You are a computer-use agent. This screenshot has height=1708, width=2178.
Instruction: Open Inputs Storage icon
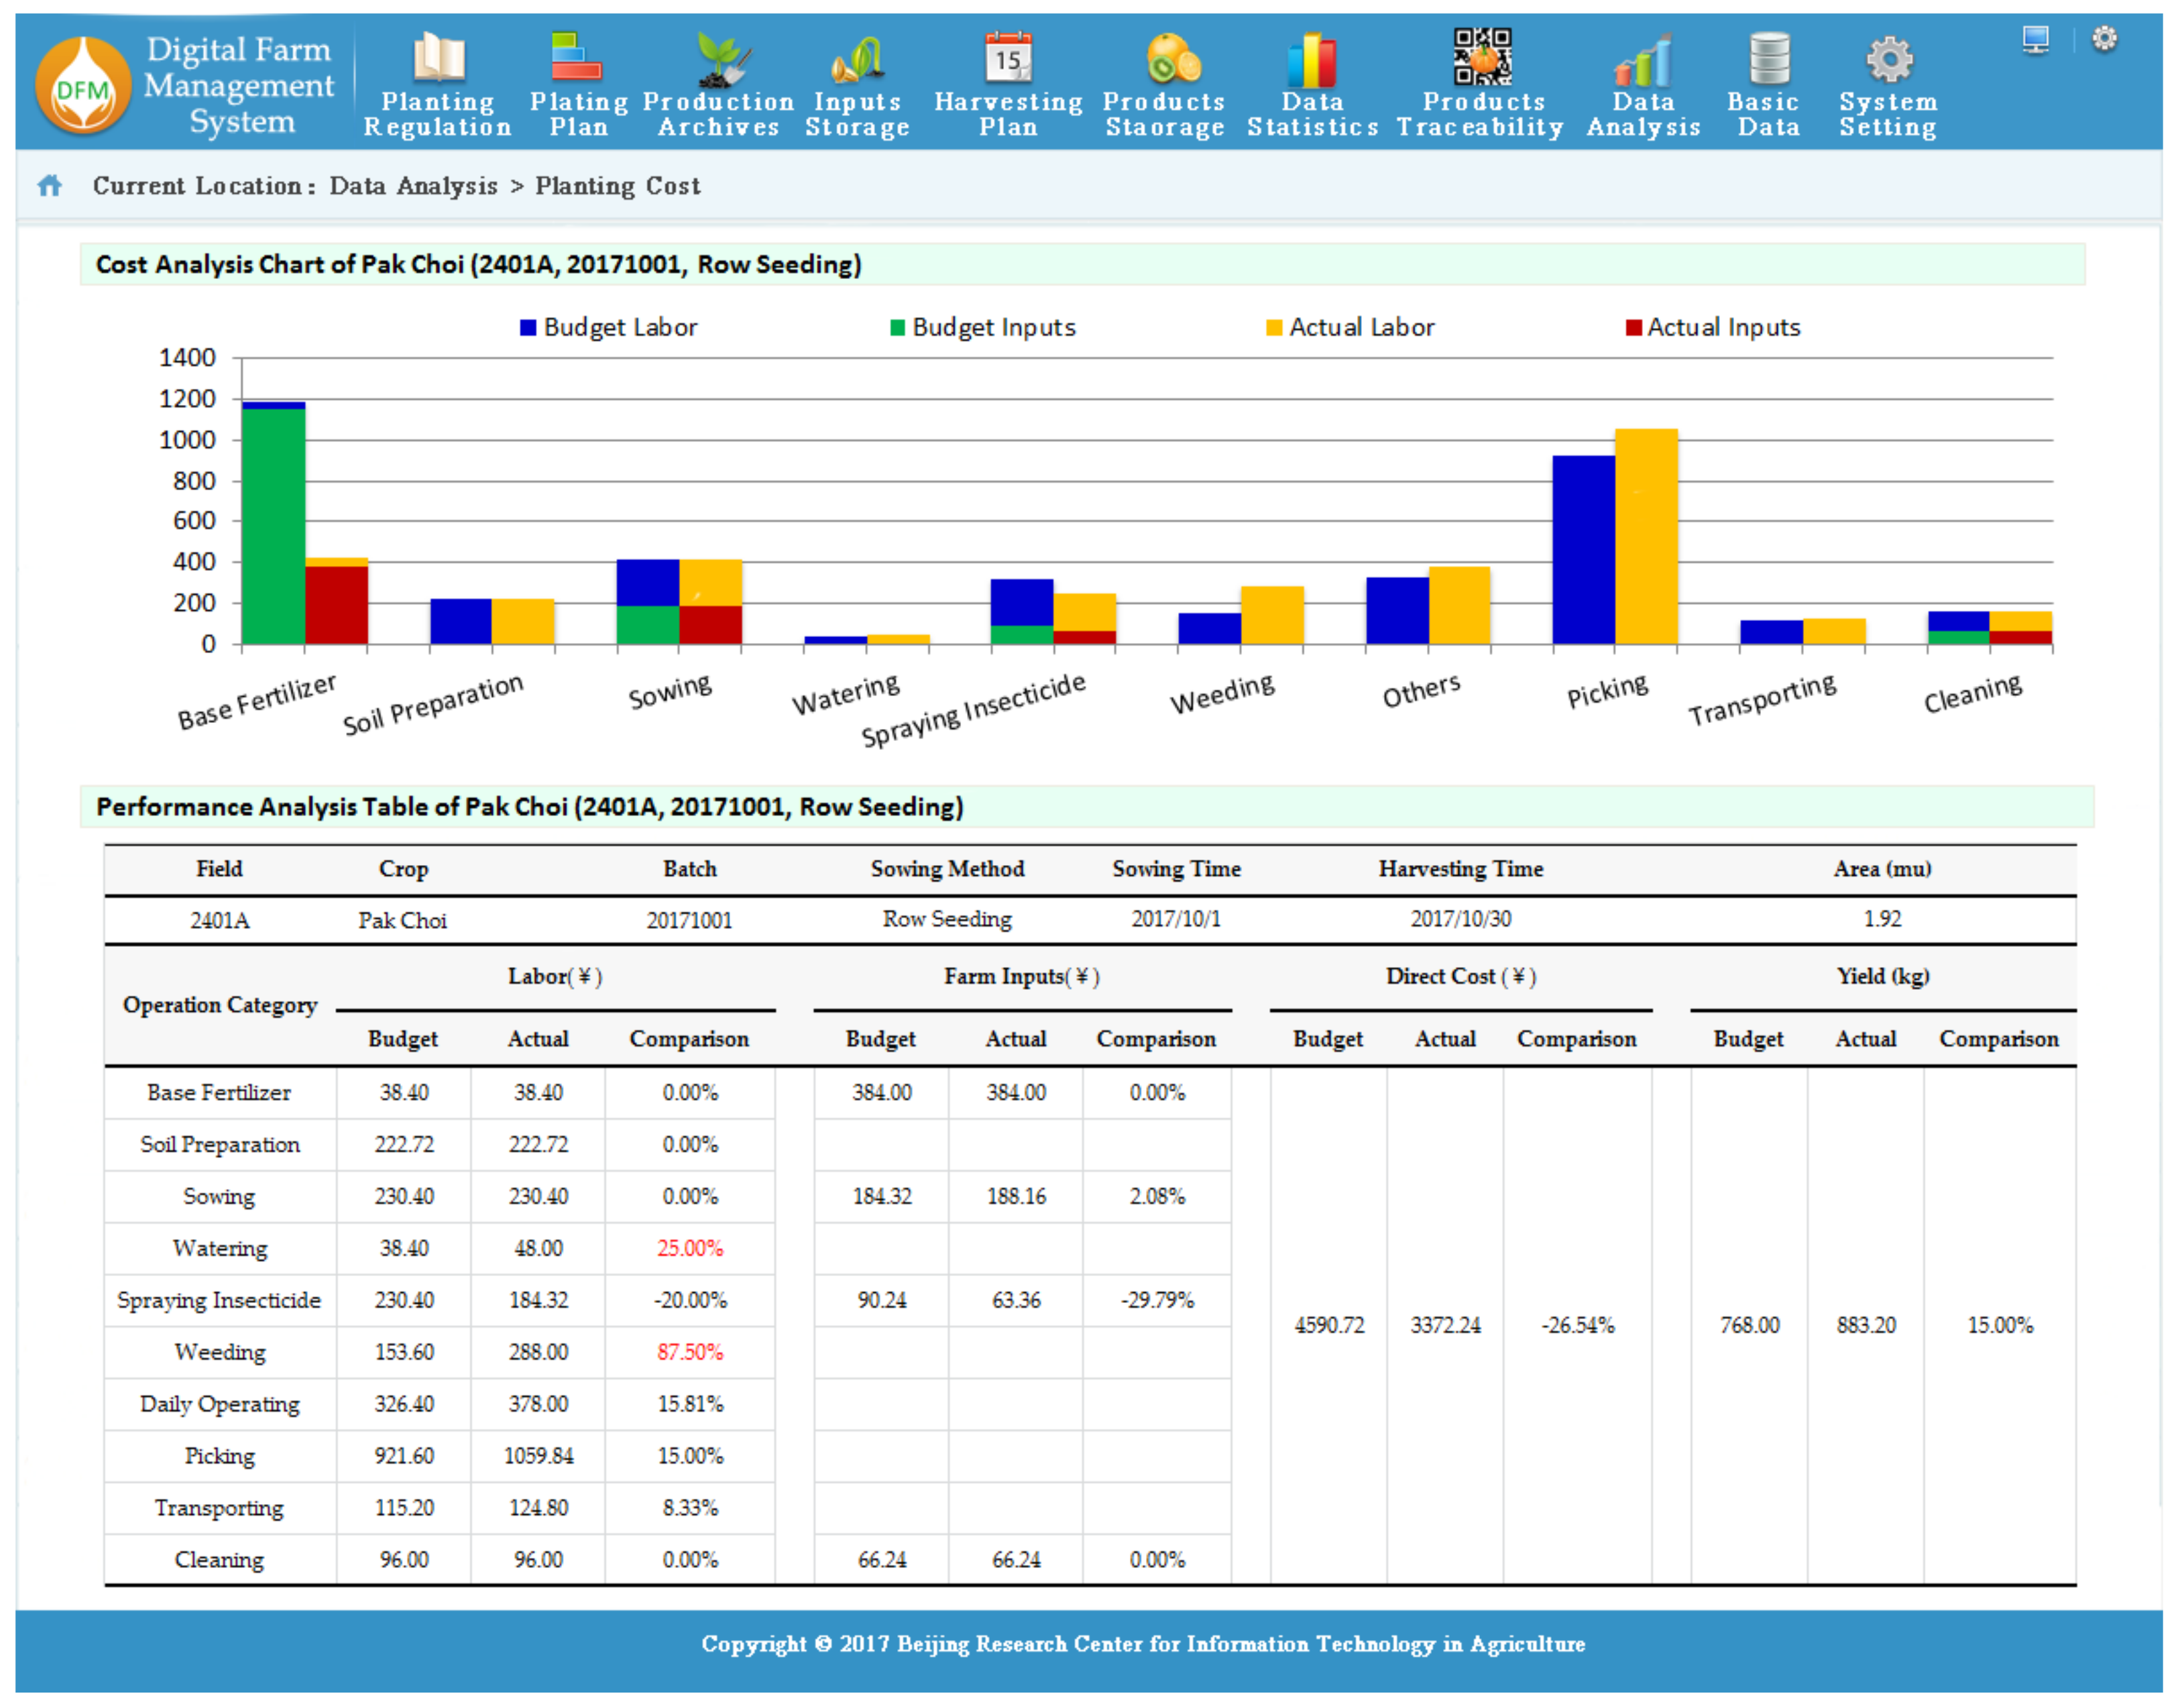[858, 60]
